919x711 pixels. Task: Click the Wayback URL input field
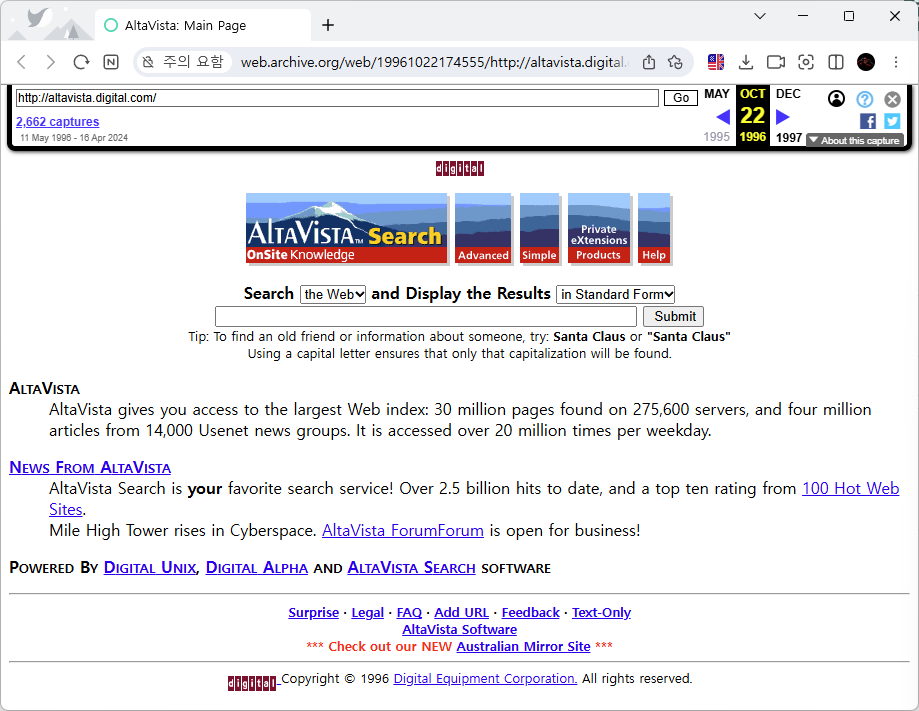click(337, 98)
